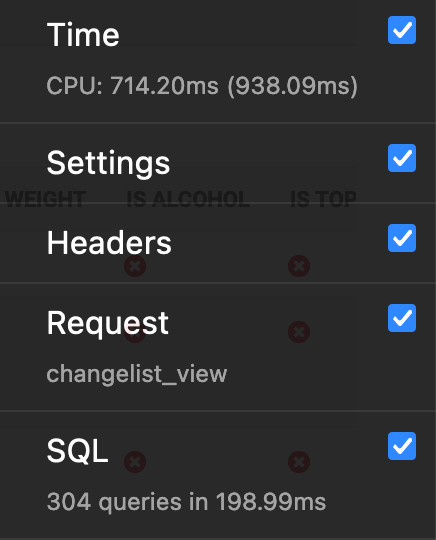Uncheck the Settings panel checkbox
Image resolution: width=436 pixels, height=540 pixels.
click(x=402, y=158)
